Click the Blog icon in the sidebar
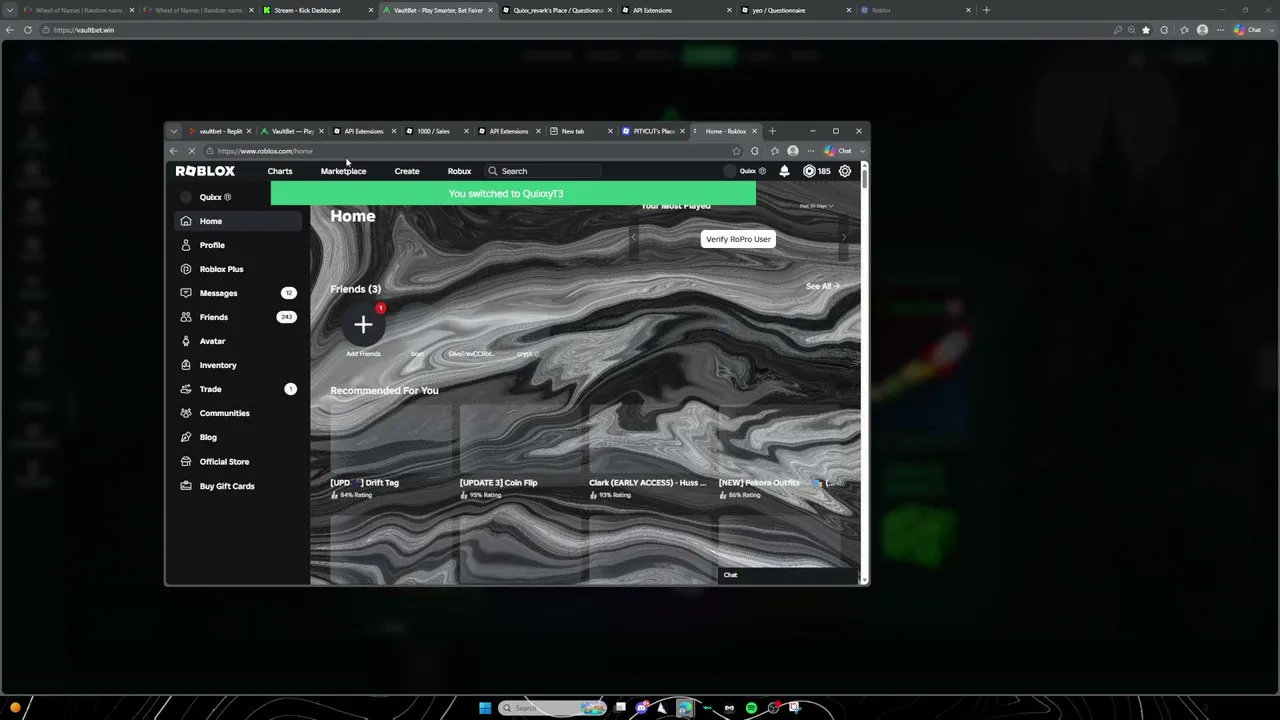The height and width of the screenshot is (720, 1280). [x=186, y=437]
